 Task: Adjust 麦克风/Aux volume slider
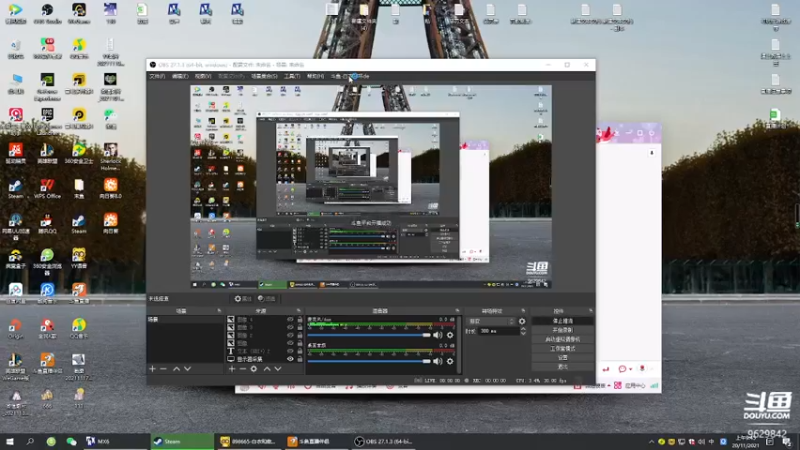[x=369, y=335]
